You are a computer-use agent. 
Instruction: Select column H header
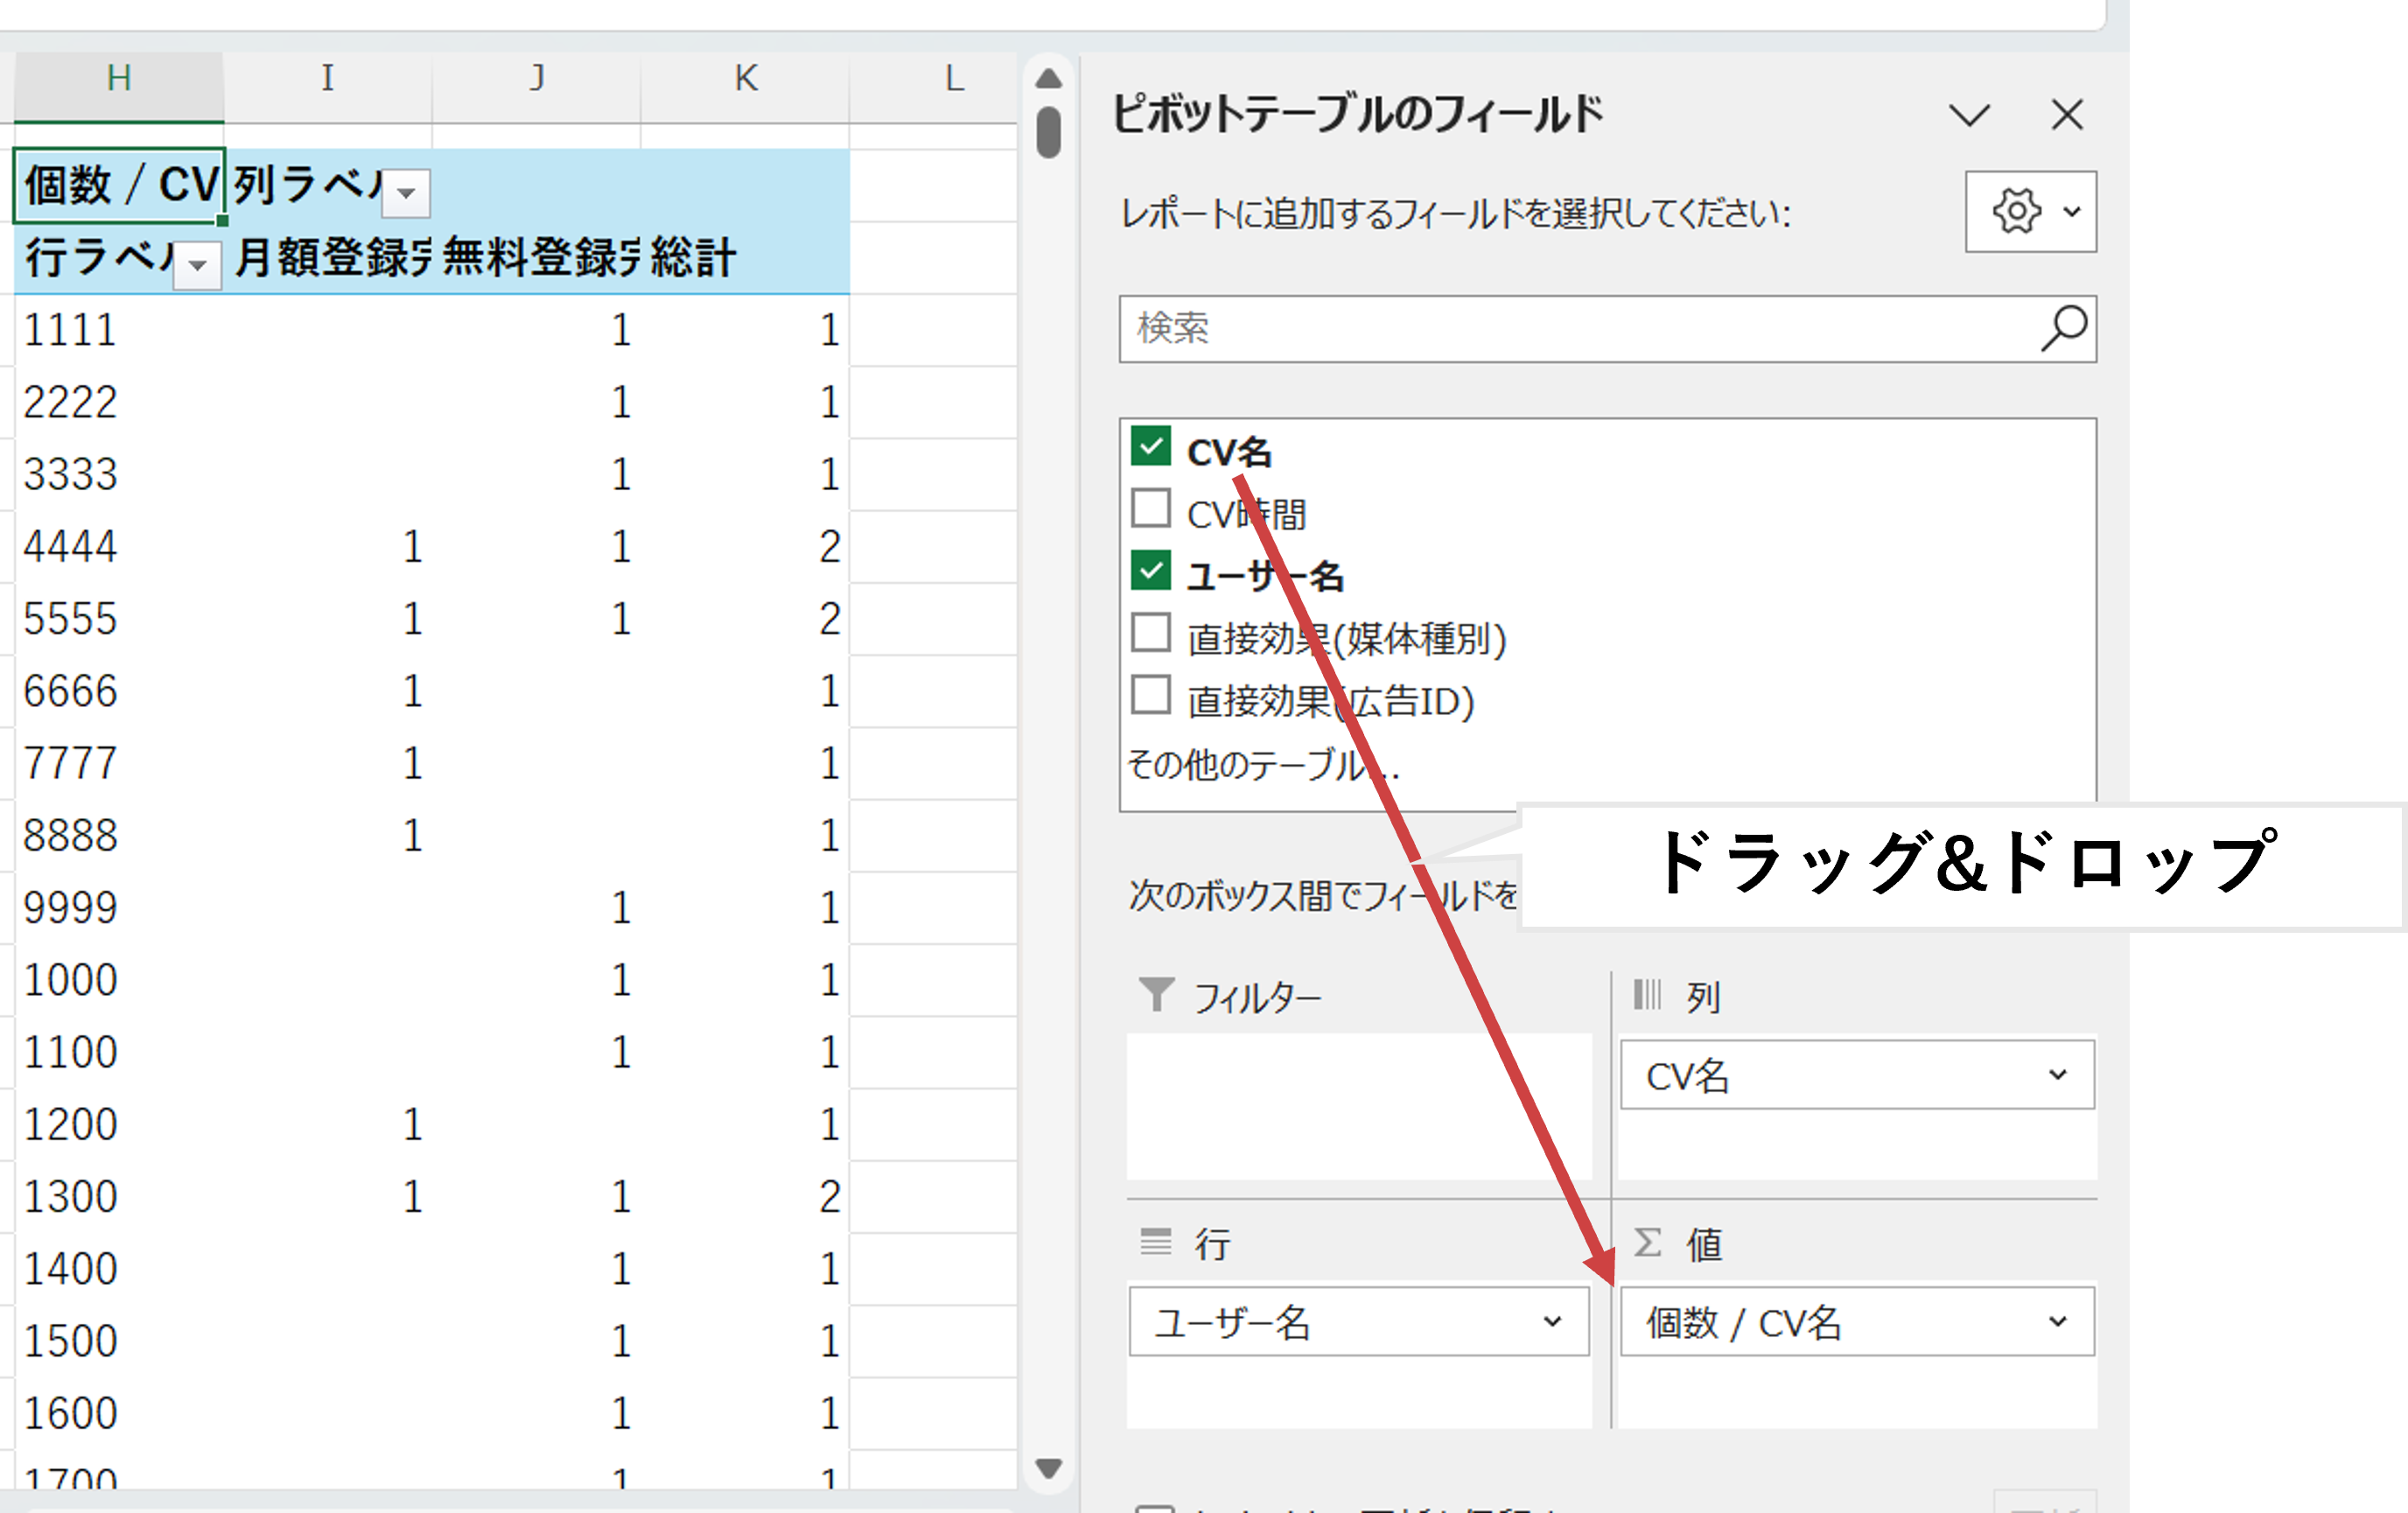119,78
